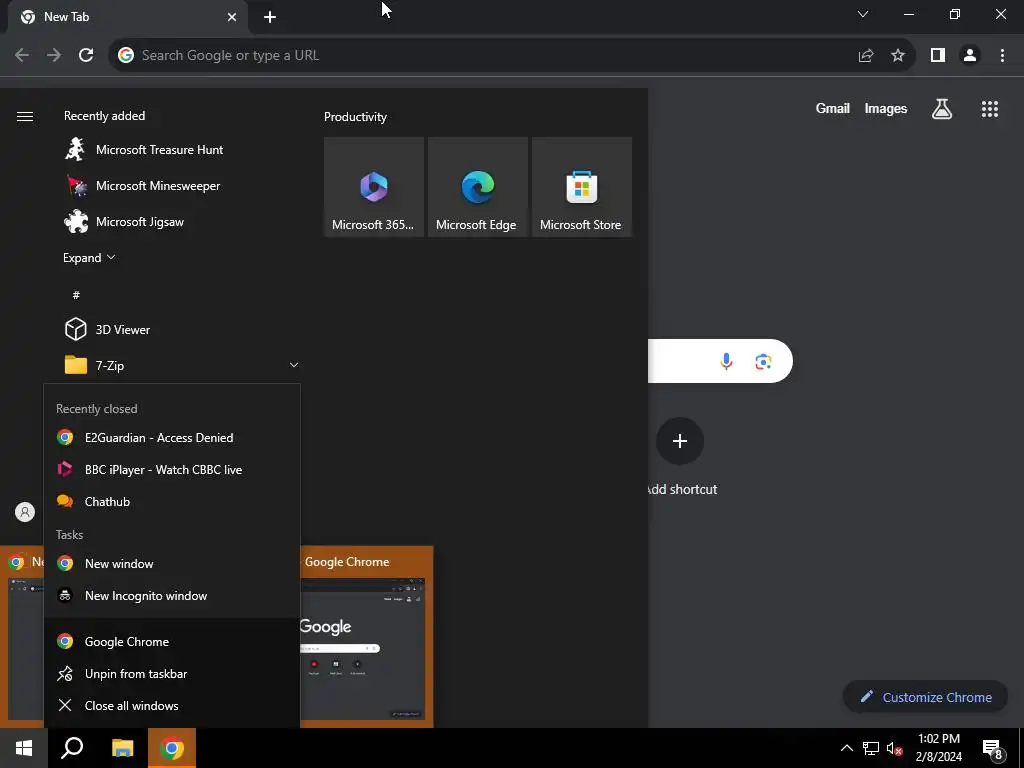1024x768 pixels.
Task: Choose New window from the jump list
Action: 172,563
